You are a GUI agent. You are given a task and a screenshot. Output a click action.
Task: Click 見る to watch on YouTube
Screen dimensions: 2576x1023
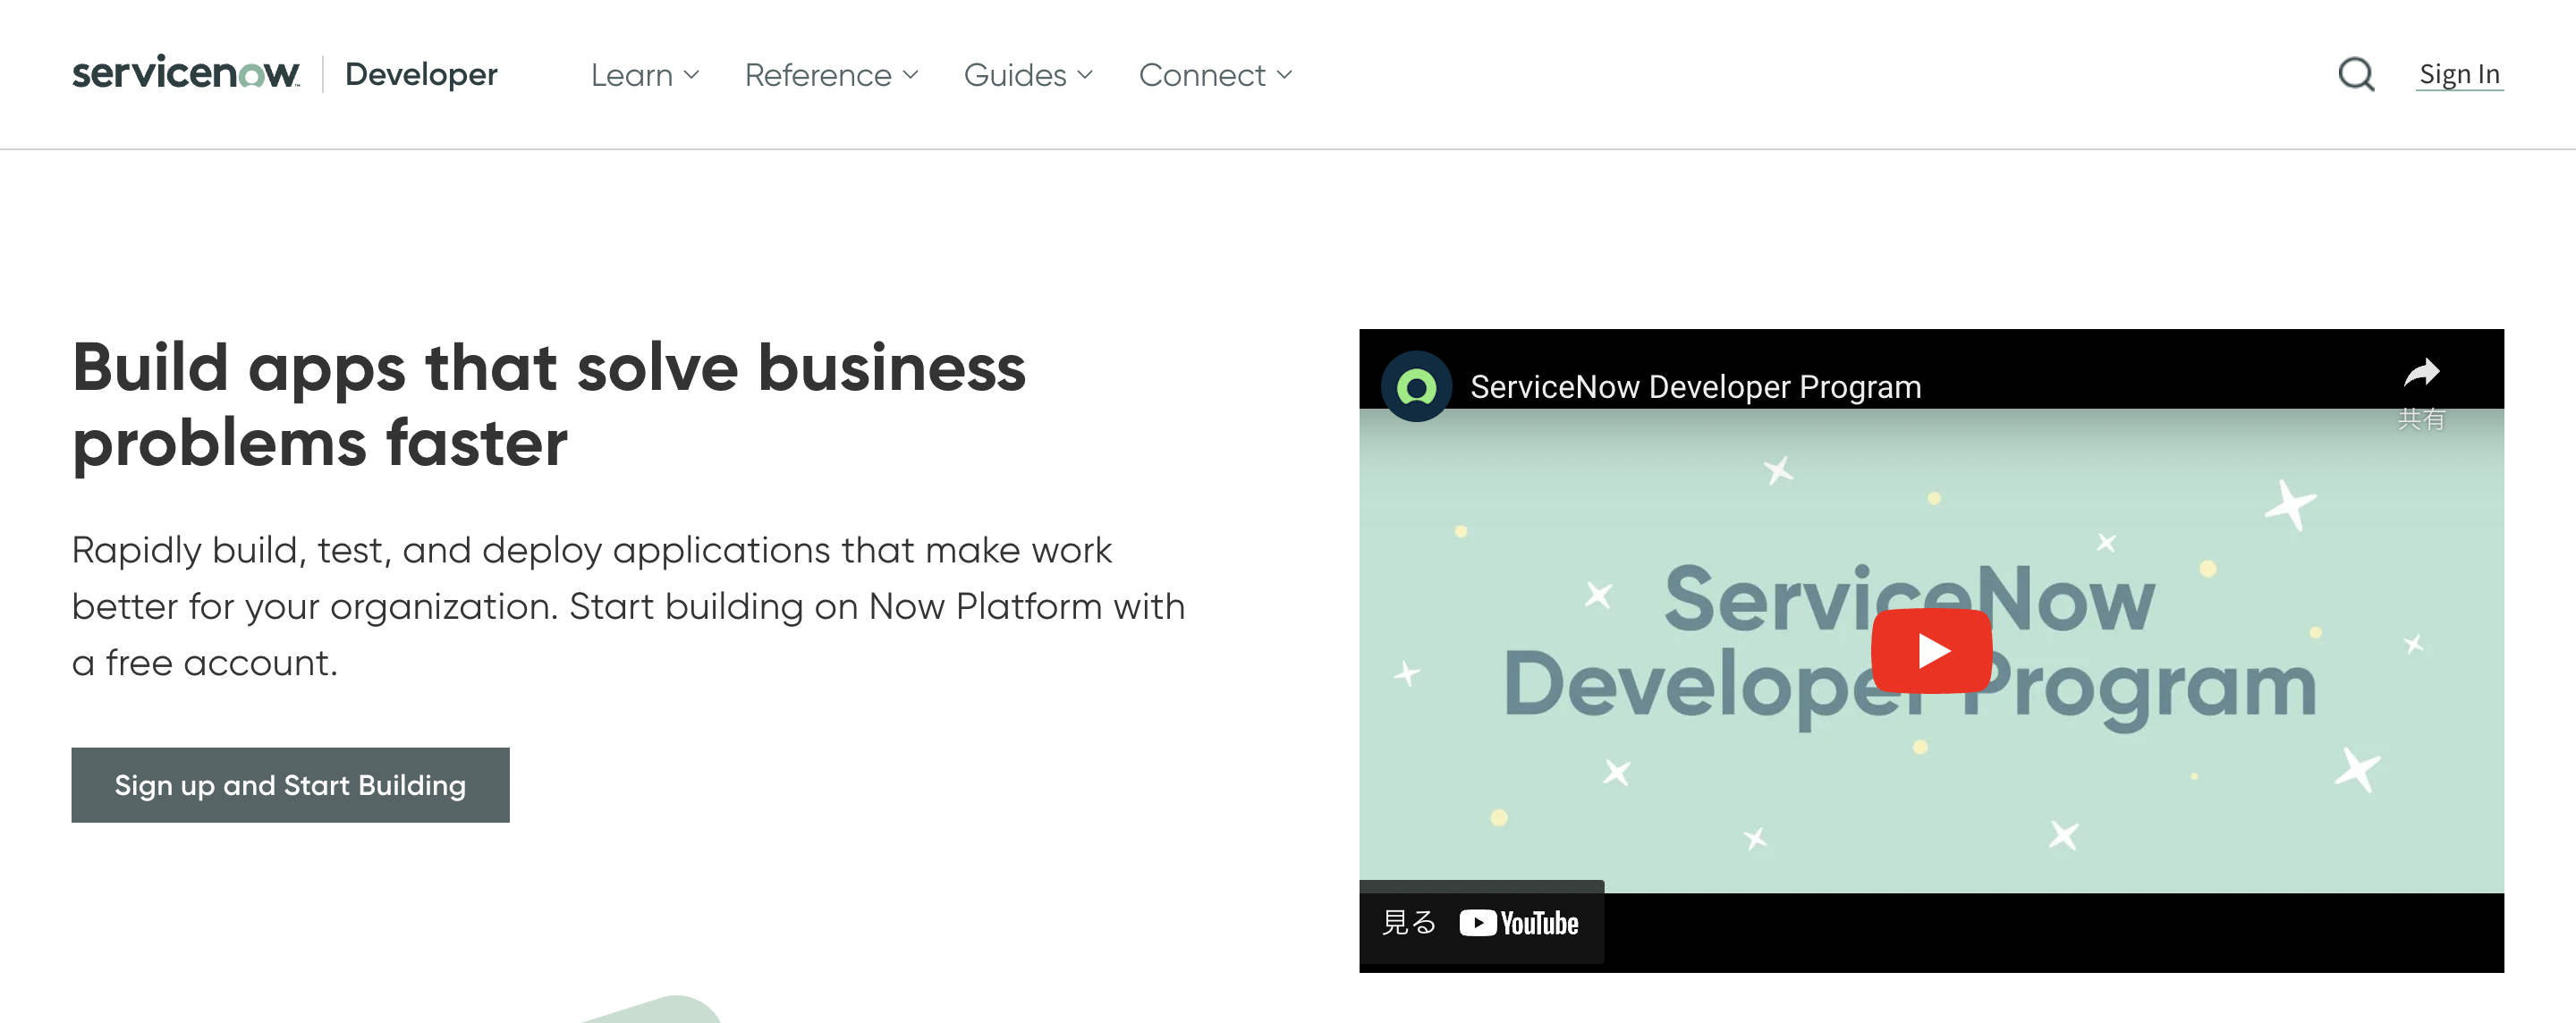1407,923
